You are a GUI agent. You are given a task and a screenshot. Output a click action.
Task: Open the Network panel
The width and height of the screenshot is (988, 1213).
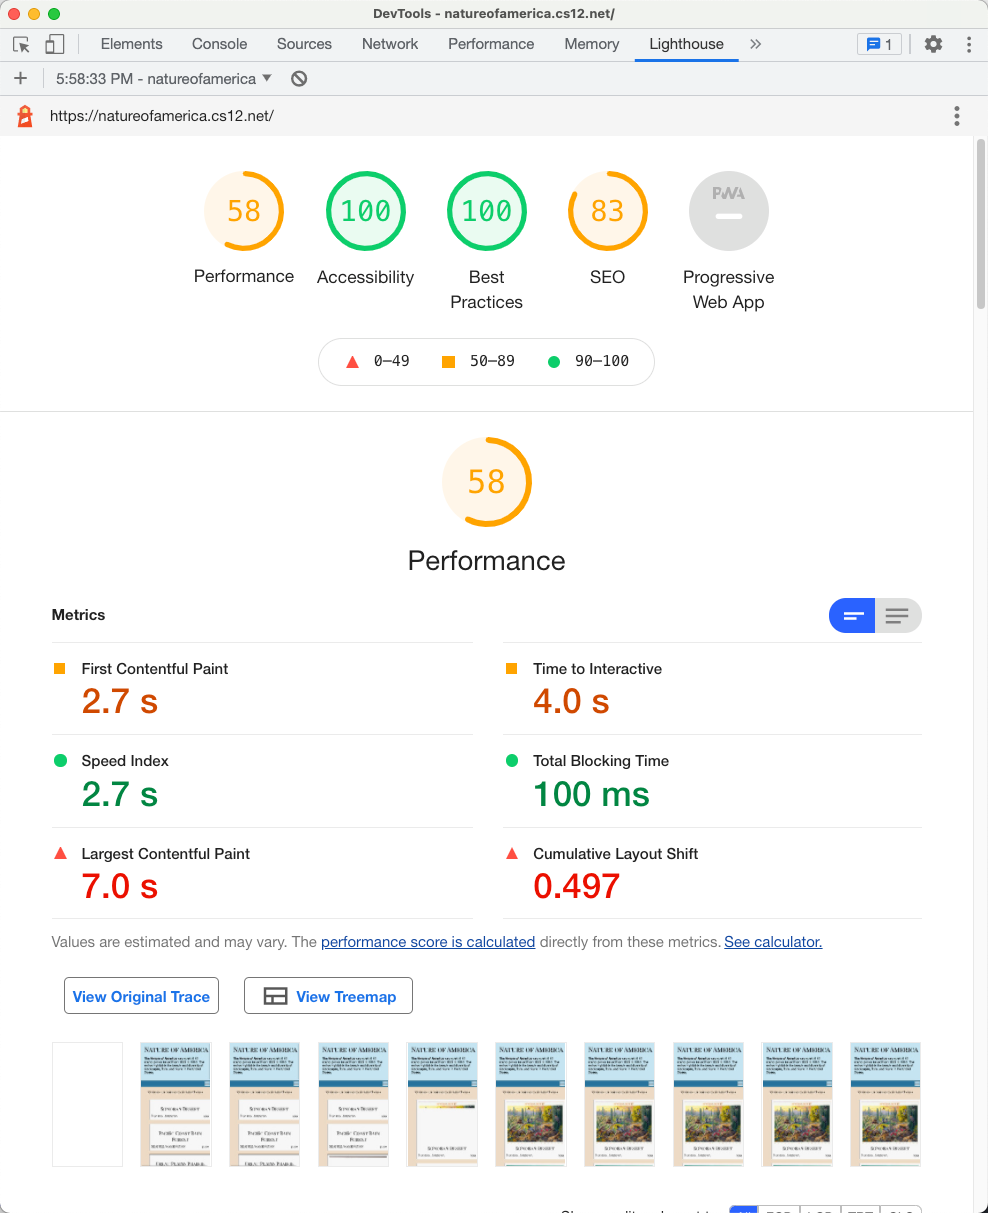[x=389, y=44]
